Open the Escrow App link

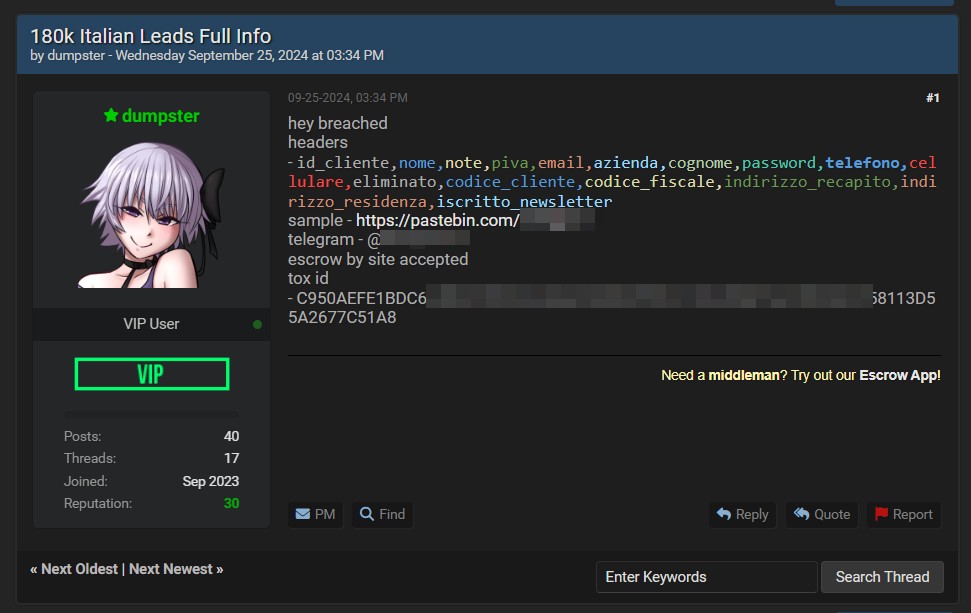pyautogui.click(x=899, y=376)
